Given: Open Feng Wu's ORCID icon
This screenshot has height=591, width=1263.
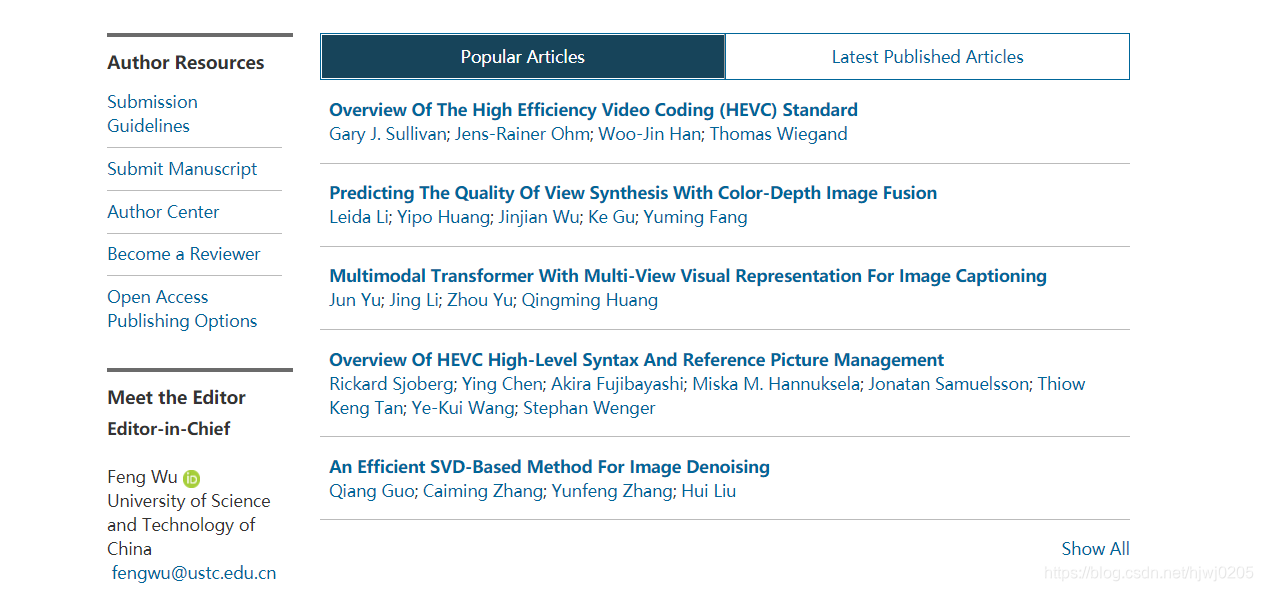Looking at the screenshot, I should pos(192,479).
